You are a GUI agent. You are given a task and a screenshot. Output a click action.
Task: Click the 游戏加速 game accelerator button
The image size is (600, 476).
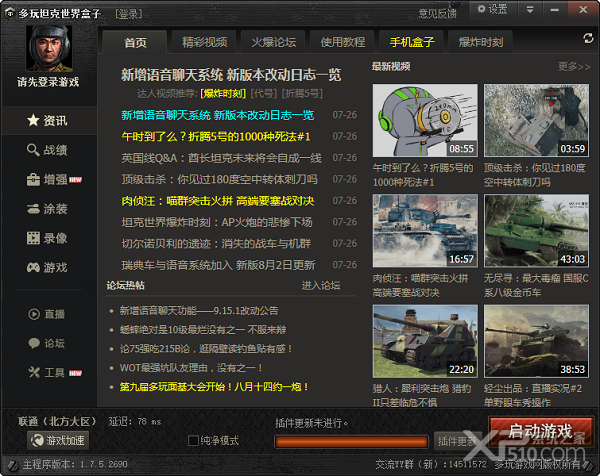click(58, 440)
